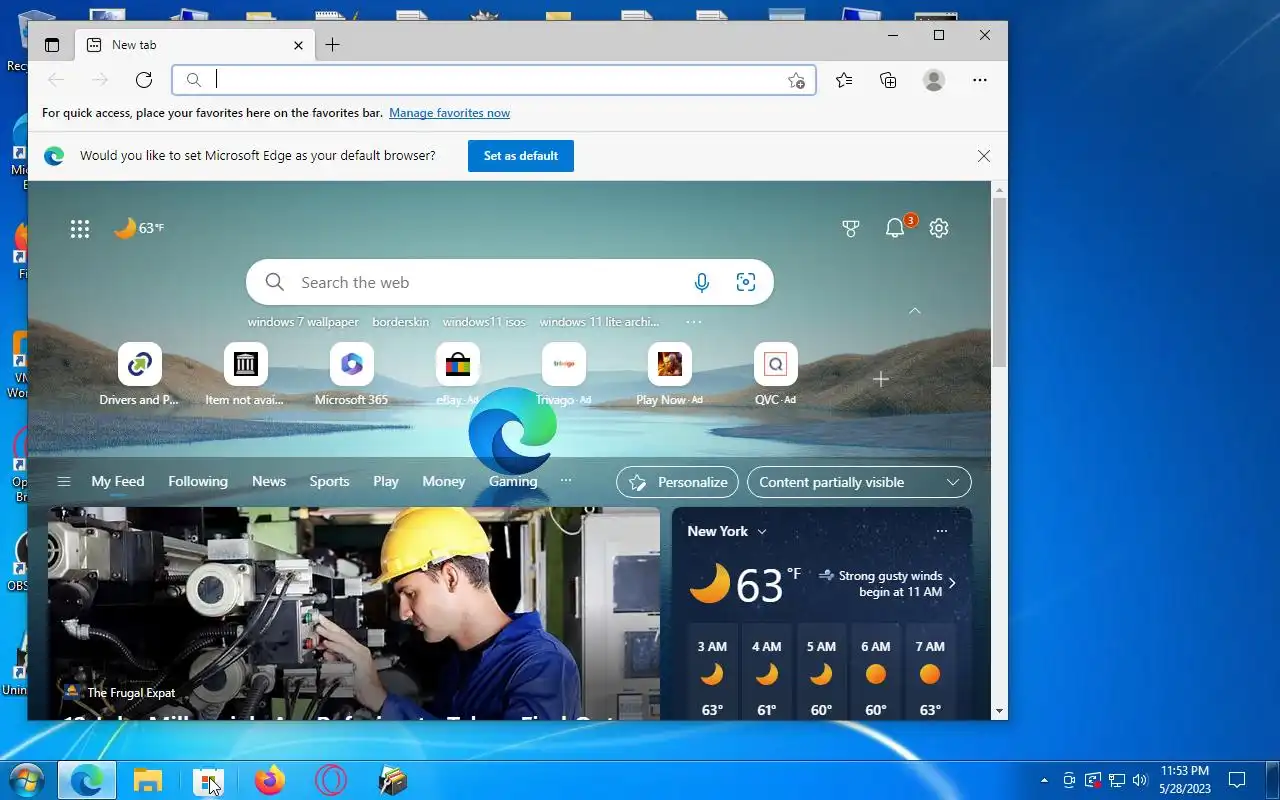
Task: Open Microsoft Rewards trophy icon
Action: tap(851, 229)
